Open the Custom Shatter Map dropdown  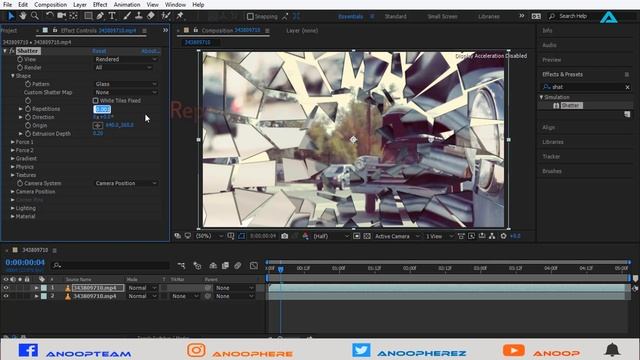click(126, 92)
